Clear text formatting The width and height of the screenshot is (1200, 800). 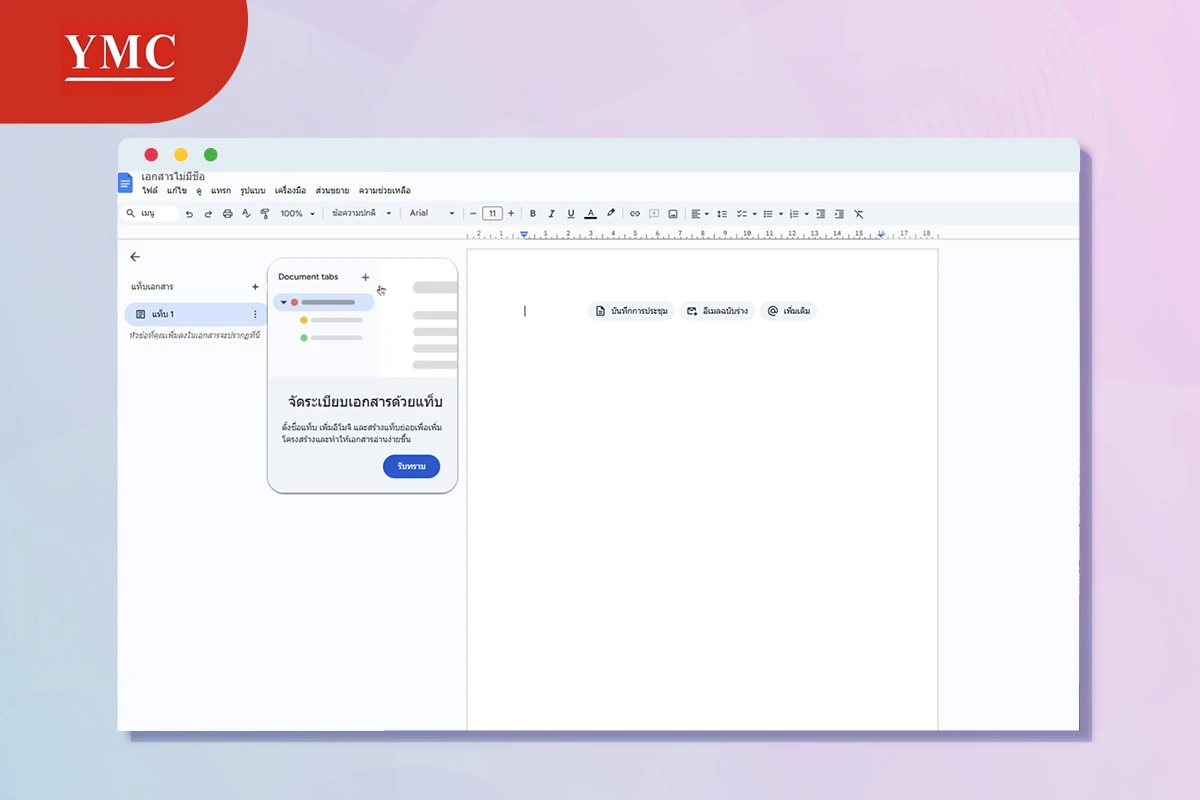(x=858, y=213)
